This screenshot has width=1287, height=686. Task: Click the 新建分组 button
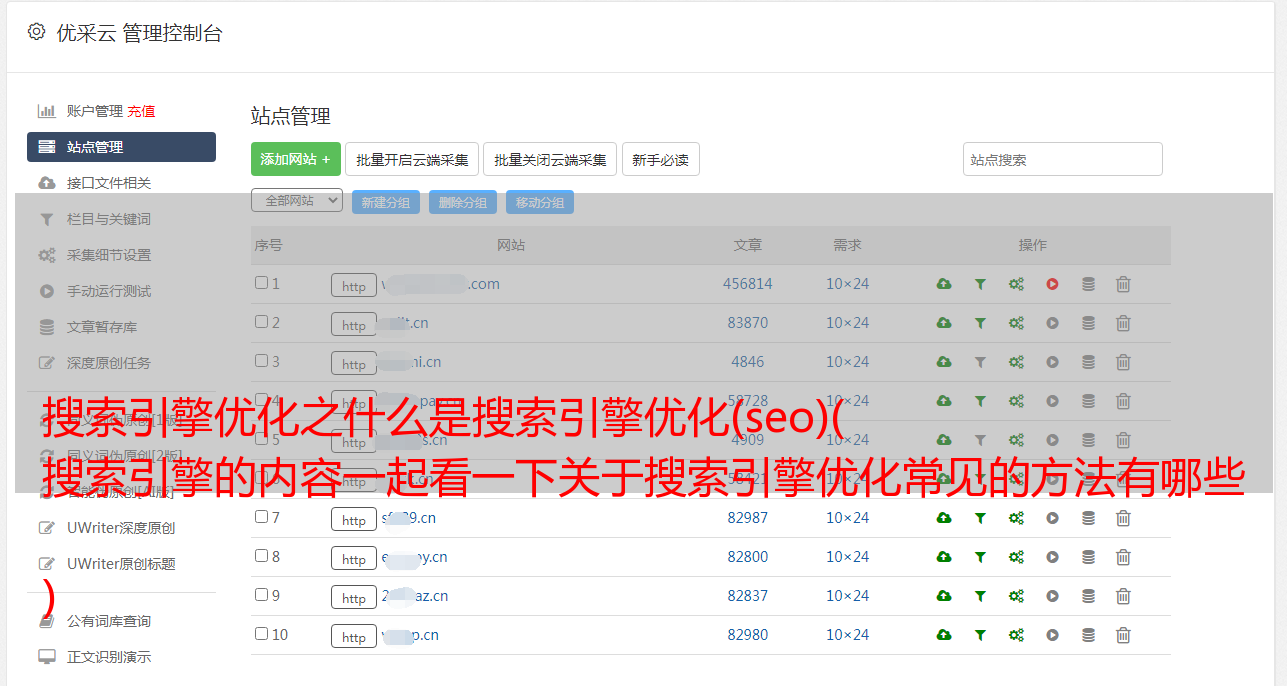386,202
